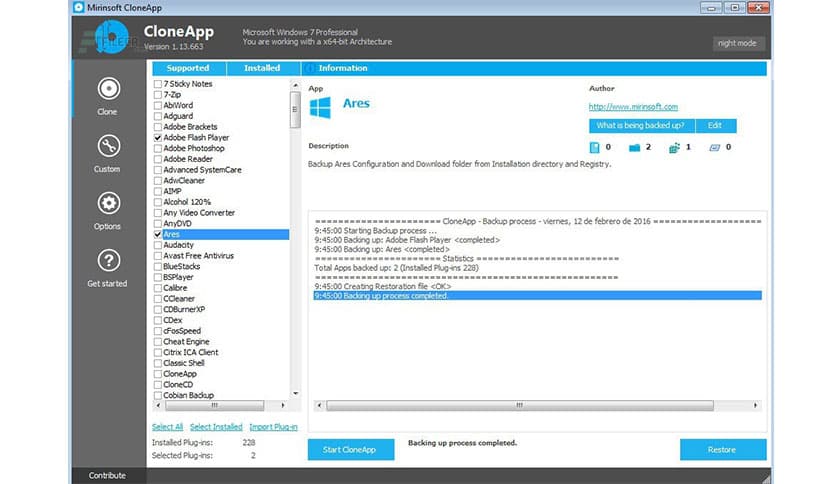This screenshot has height=484, width=836.
Task: Click the Restore button
Action: (722, 449)
